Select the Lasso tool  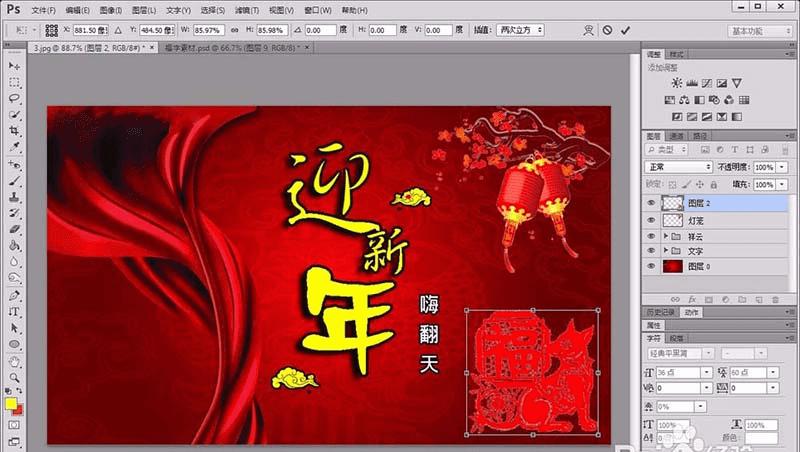pos(14,98)
